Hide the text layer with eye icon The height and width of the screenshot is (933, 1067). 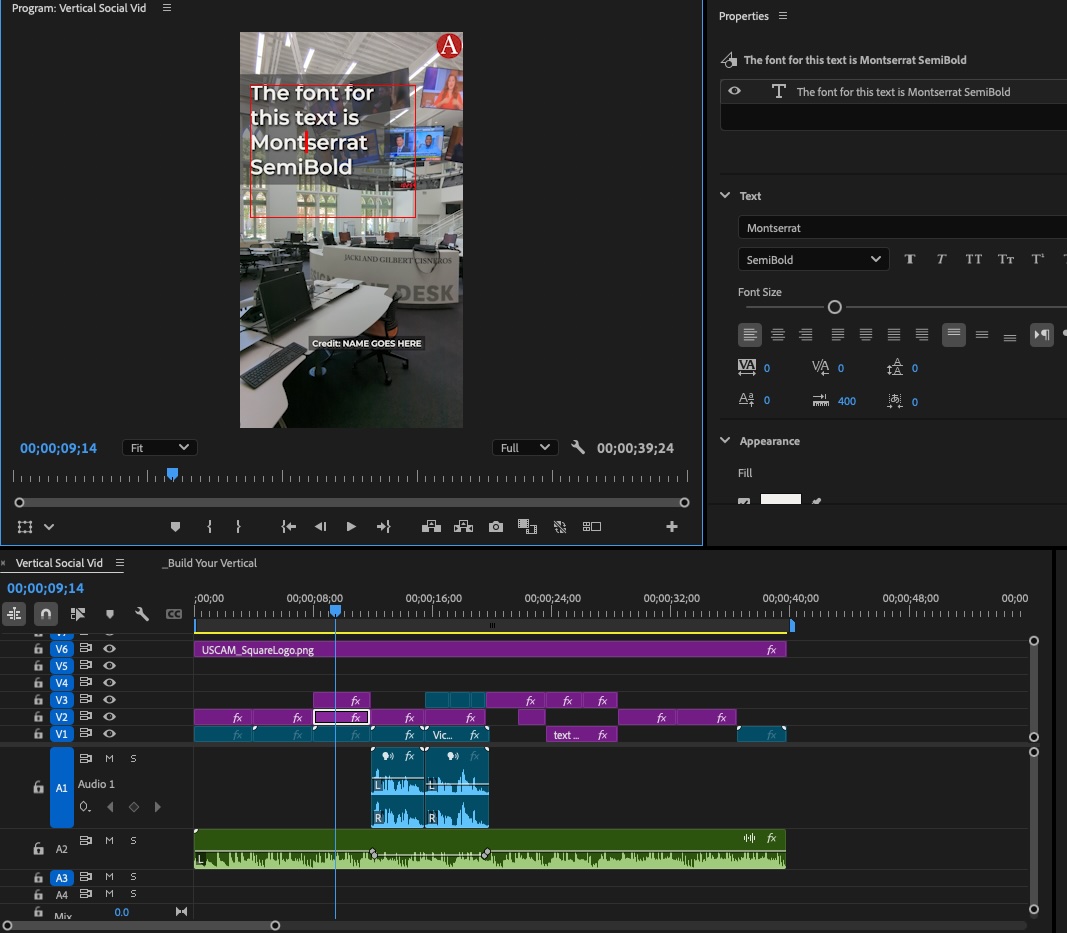tap(734, 91)
